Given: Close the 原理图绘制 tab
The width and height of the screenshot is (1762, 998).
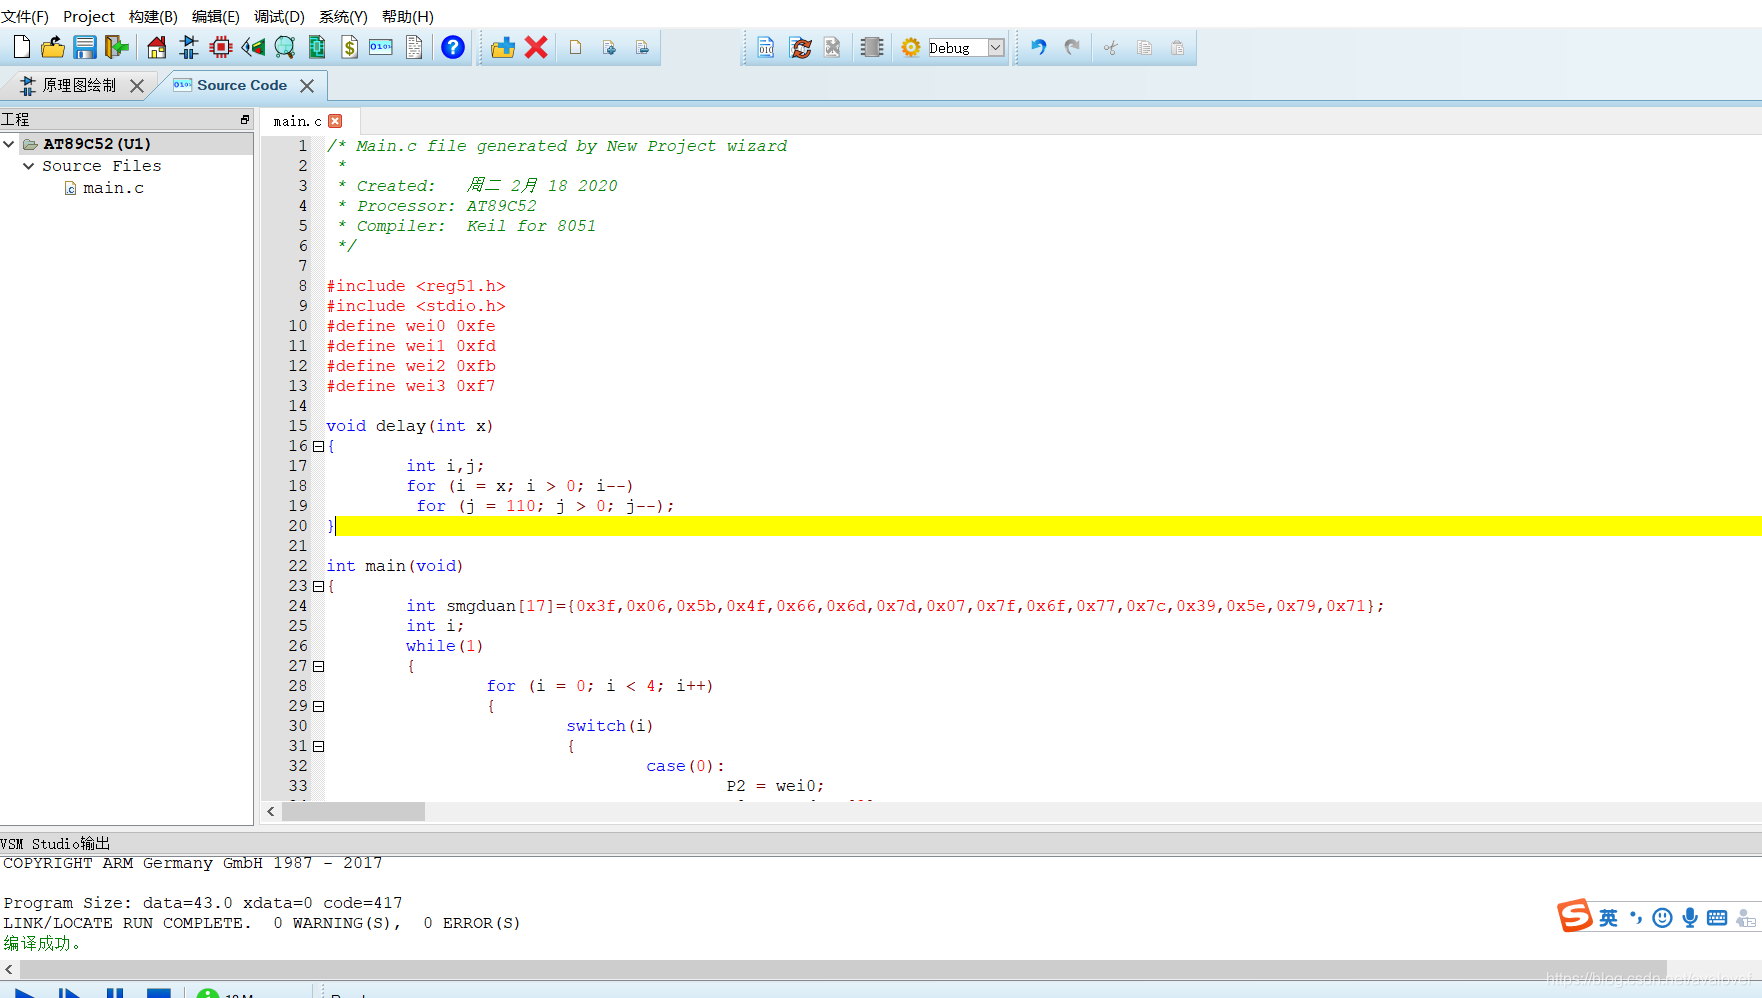Looking at the screenshot, I should 137,86.
